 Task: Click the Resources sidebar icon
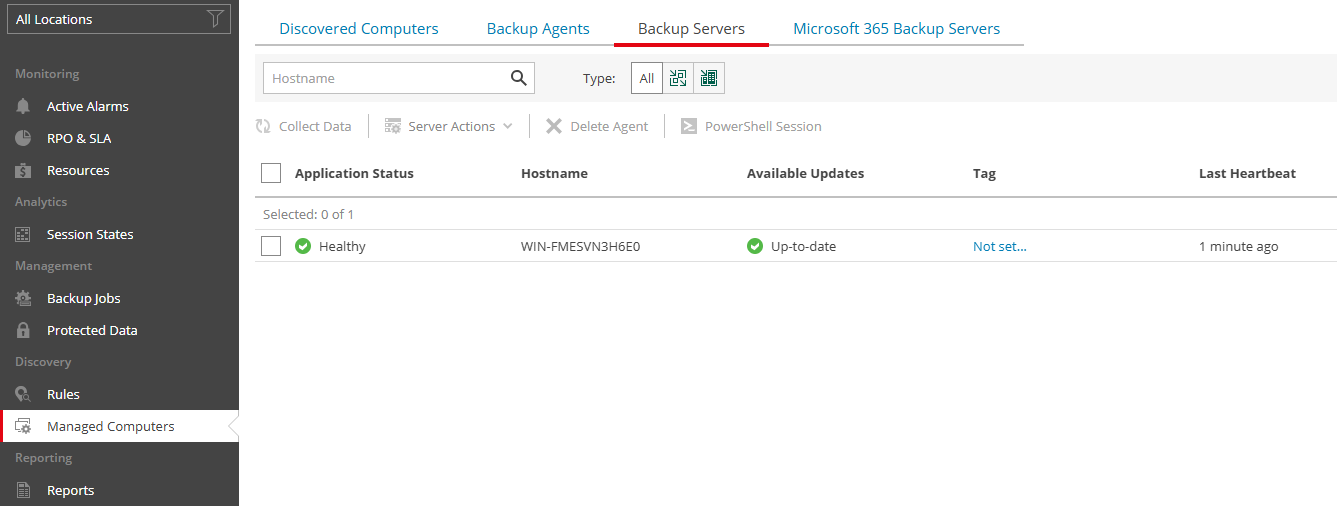click(23, 170)
